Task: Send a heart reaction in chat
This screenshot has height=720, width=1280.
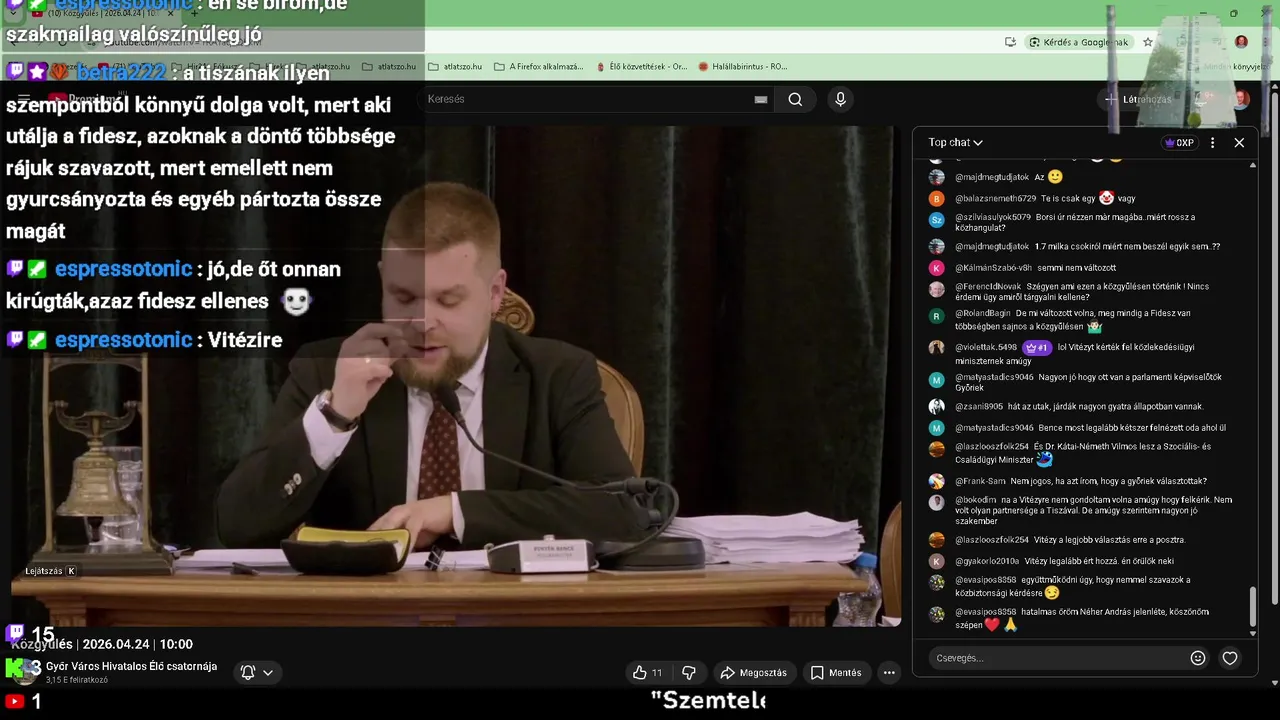Action: click(x=1230, y=658)
